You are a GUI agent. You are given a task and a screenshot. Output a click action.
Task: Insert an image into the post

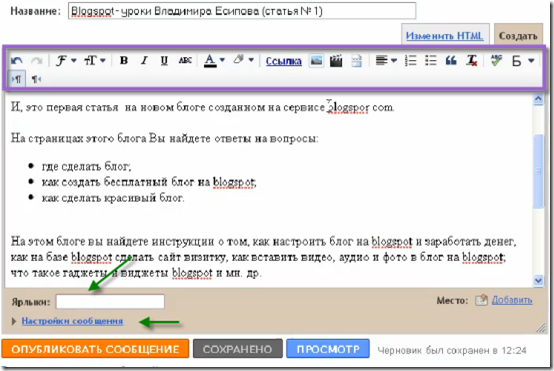pyautogui.click(x=316, y=61)
